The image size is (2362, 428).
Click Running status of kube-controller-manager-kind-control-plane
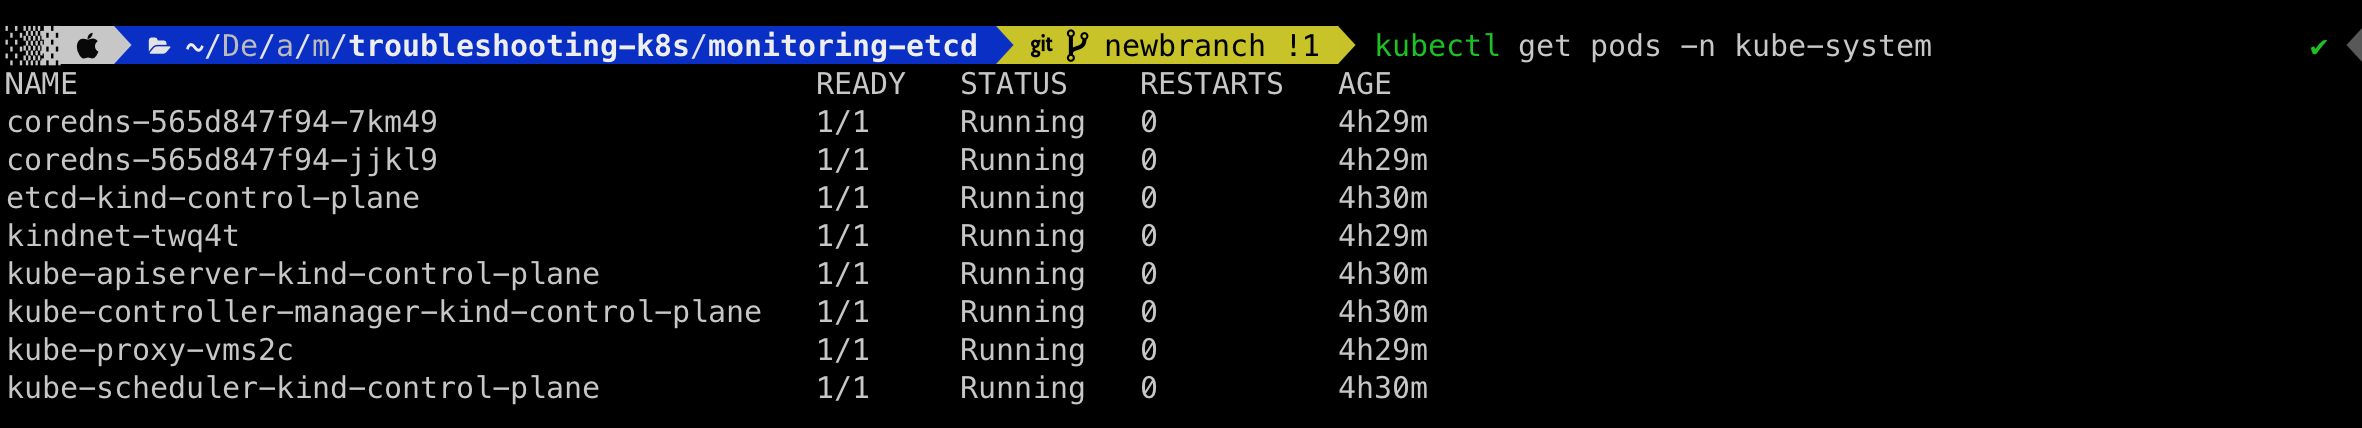click(x=1023, y=312)
